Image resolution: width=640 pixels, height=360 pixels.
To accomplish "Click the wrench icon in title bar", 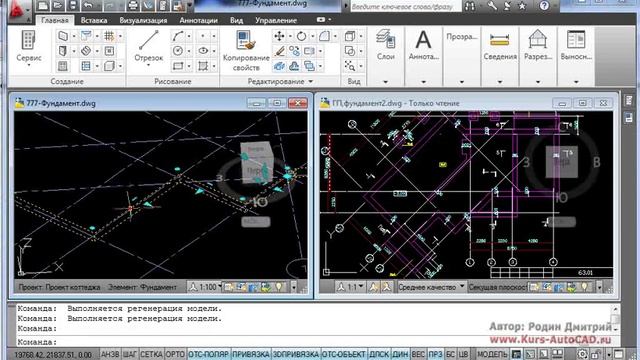I will (492, 5).
